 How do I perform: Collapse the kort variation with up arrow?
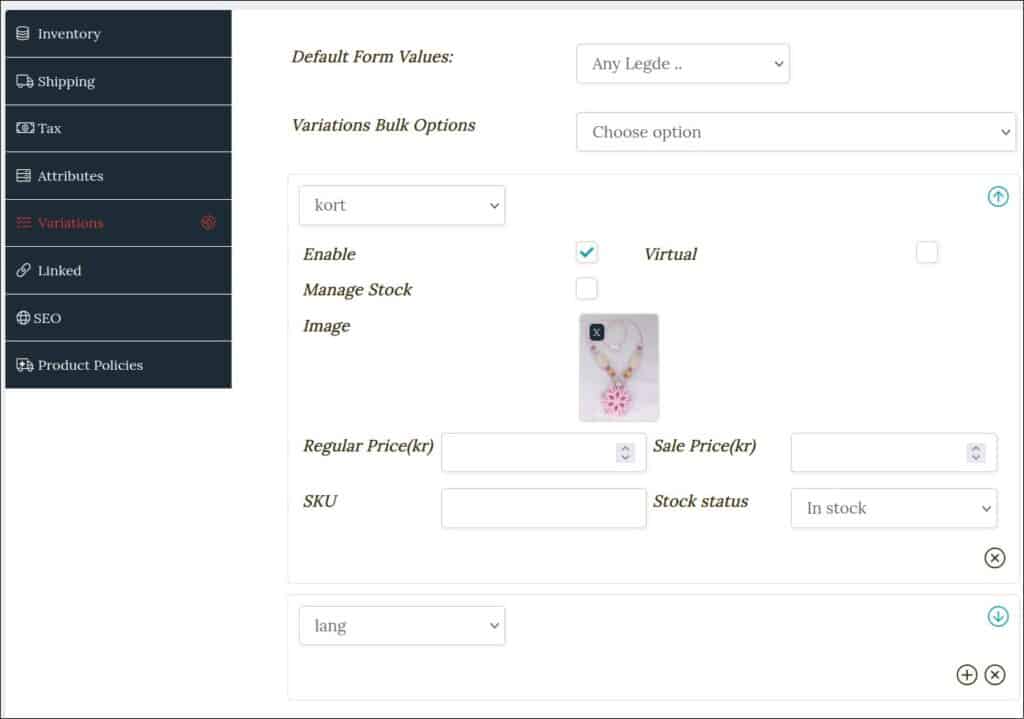pos(998,196)
